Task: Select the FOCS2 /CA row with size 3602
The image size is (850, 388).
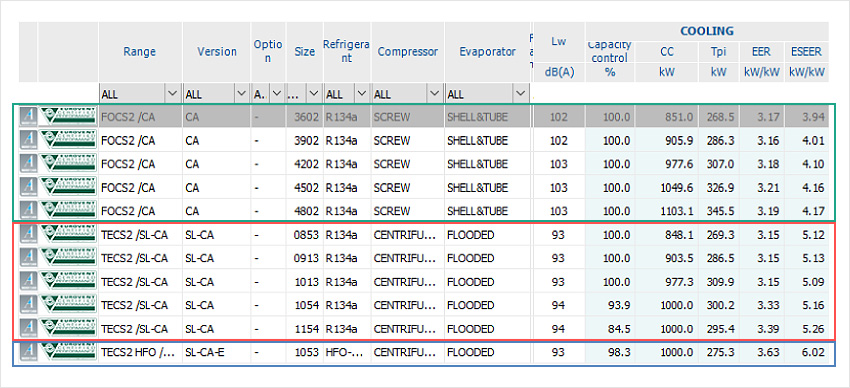Action: (x=424, y=117)
